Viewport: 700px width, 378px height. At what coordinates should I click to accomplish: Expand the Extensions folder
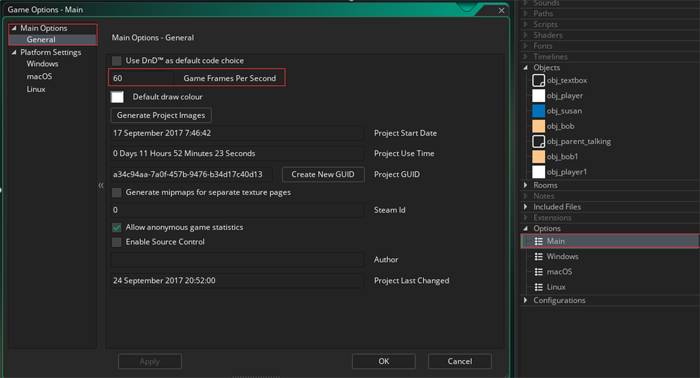pos(525,217)
